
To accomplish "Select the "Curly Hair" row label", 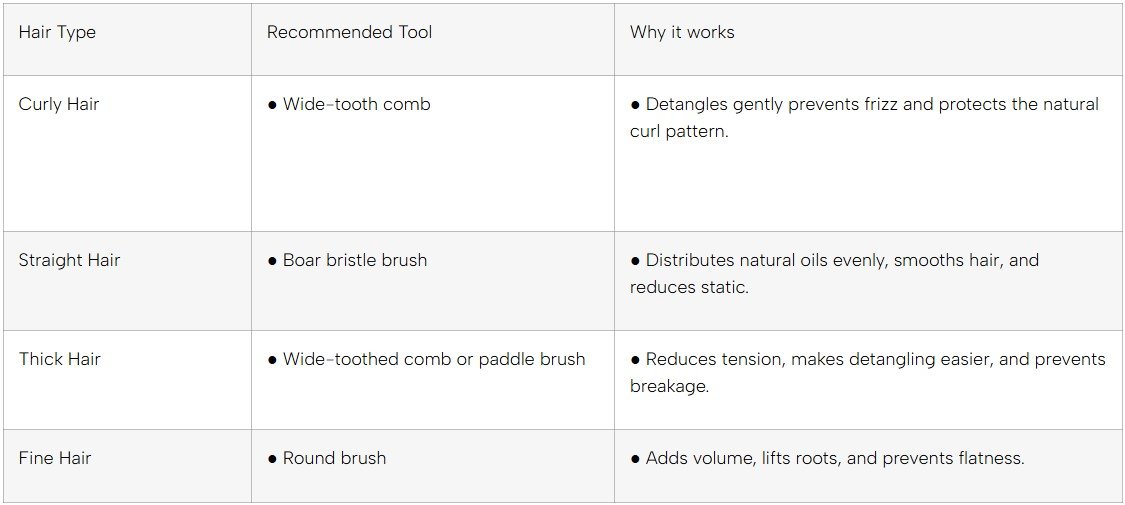I will point(59,104).
